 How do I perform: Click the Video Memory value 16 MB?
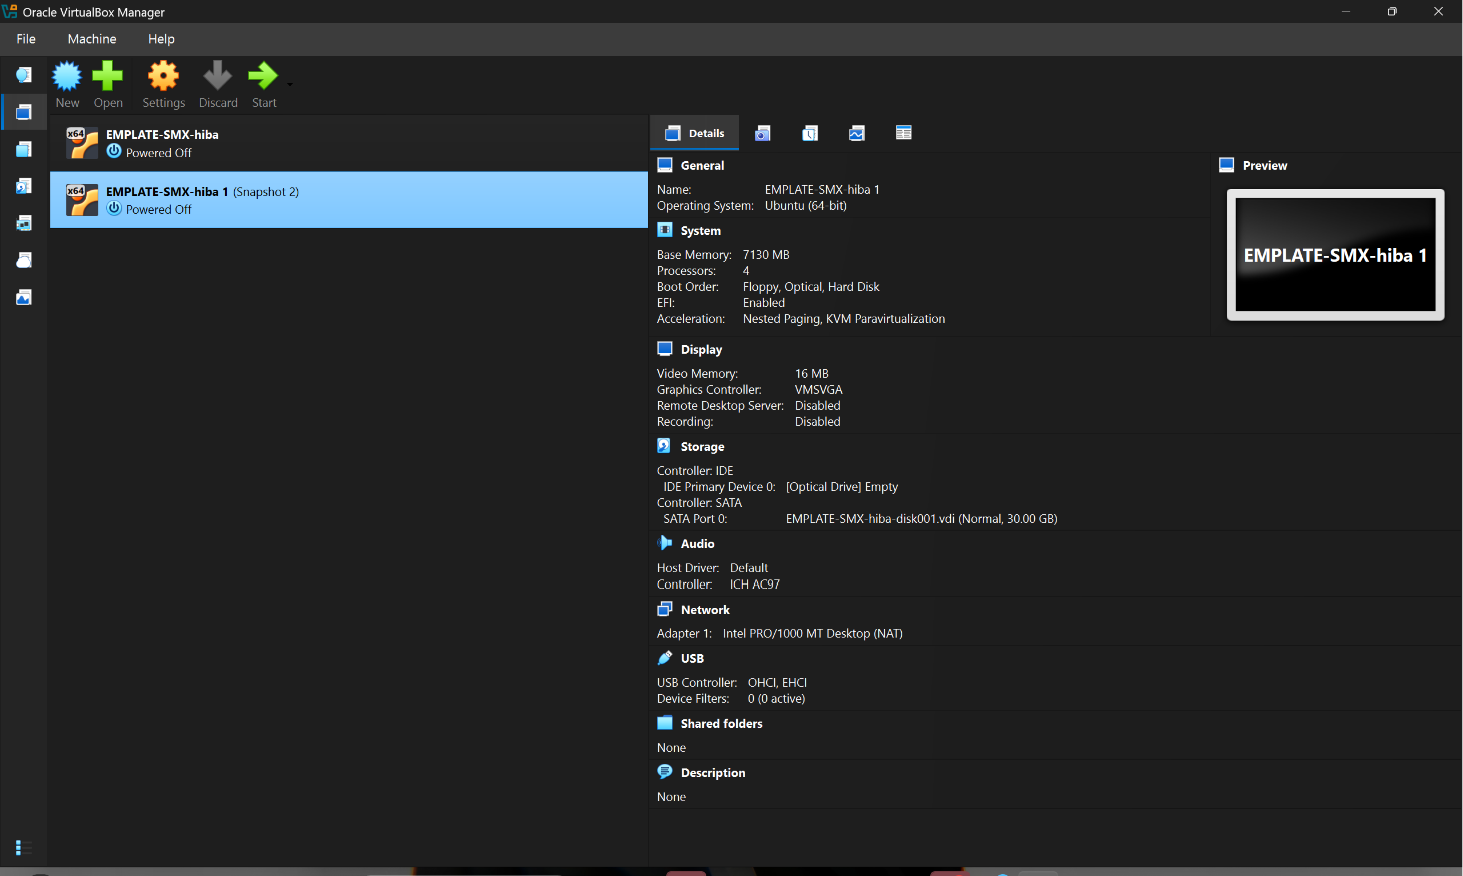click(812, 374)
